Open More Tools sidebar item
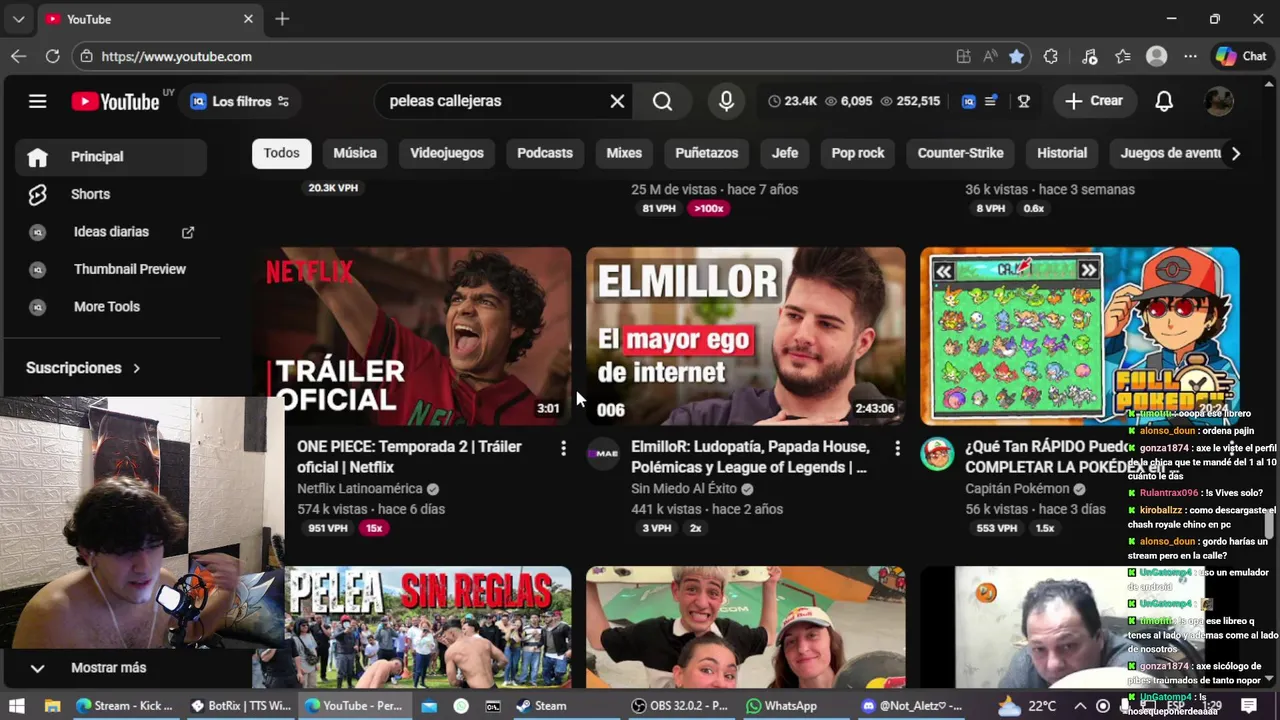Viewport: 1280px width, 720px height. coord(111,307)
